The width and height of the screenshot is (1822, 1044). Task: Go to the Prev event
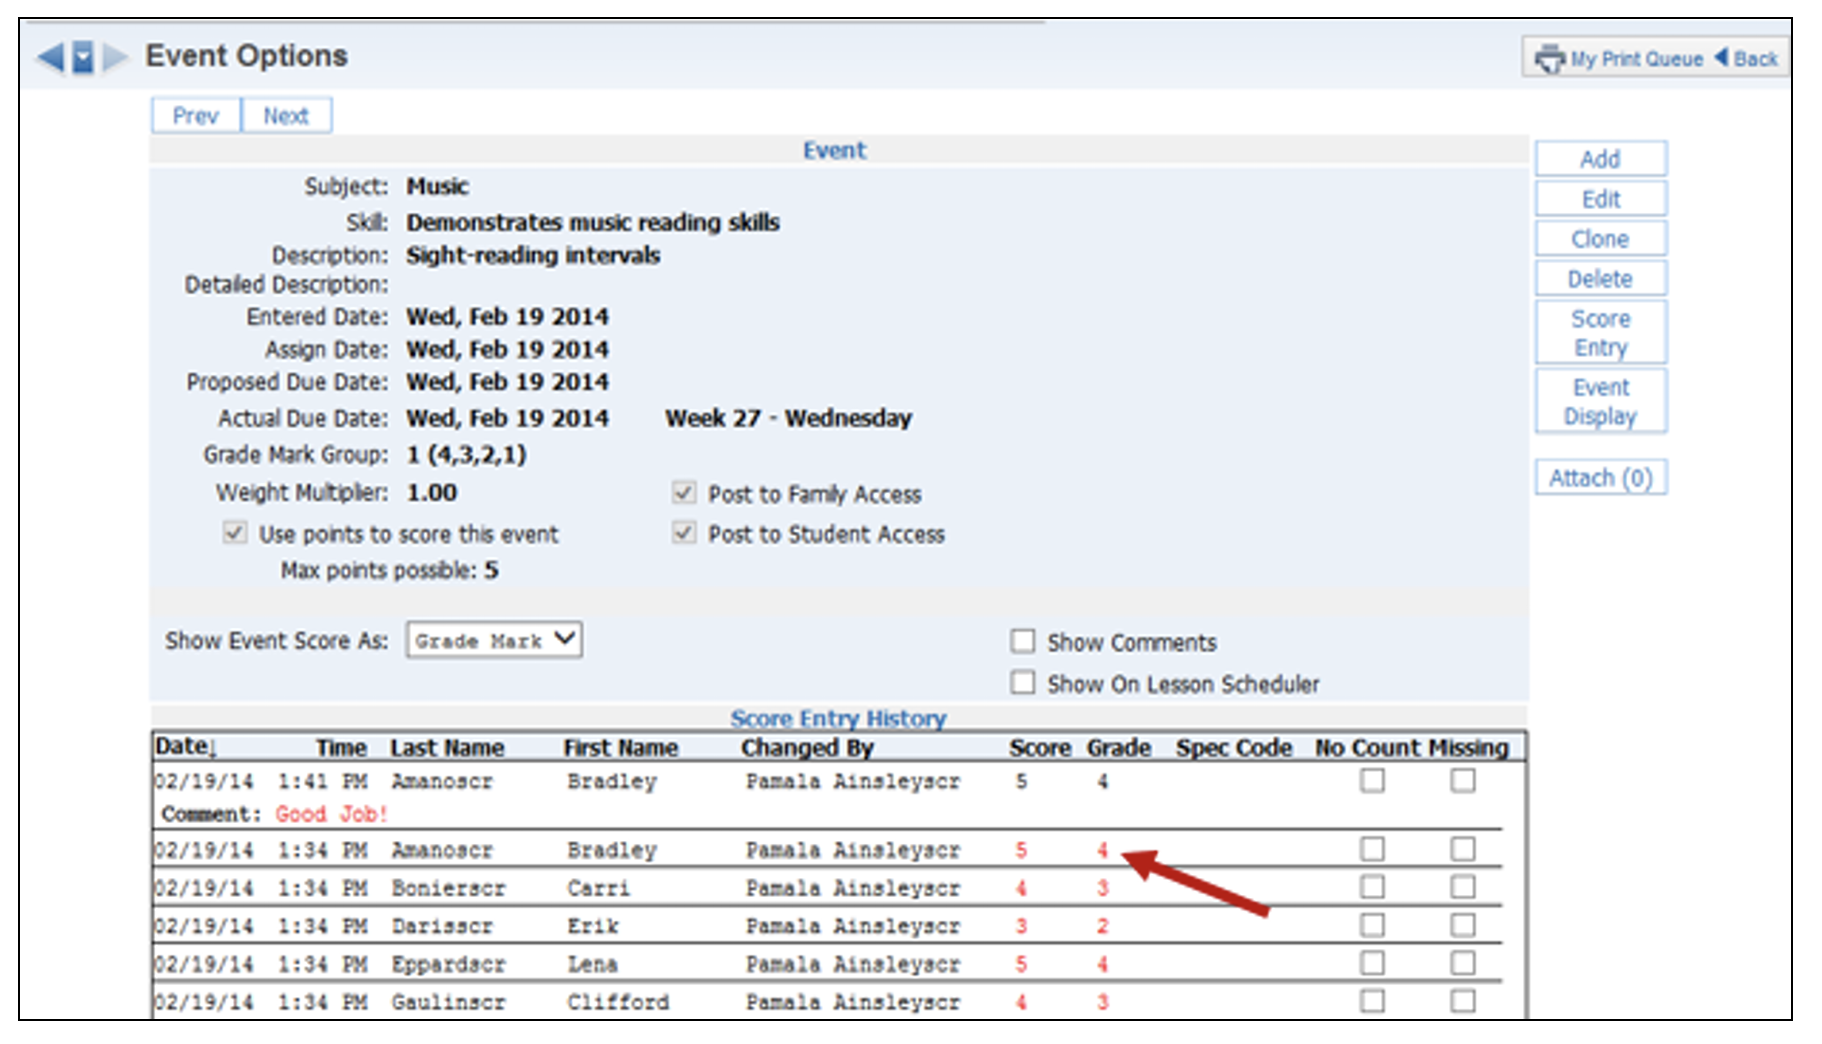tap(196, 116)
